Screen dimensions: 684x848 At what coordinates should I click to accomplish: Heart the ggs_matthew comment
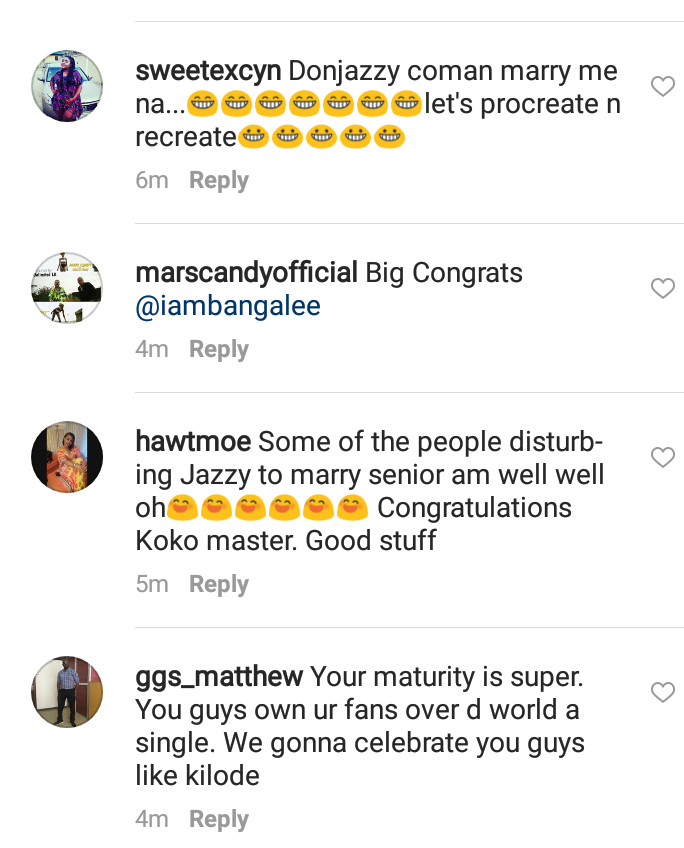point(662,692)
